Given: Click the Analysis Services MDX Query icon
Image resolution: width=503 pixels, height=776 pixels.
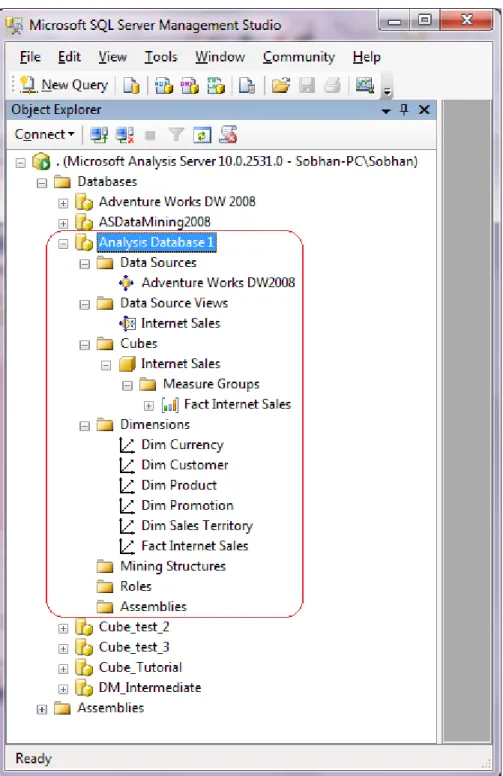Looking at the screenshot, I should pyautogui.click(x=164, y=85).
